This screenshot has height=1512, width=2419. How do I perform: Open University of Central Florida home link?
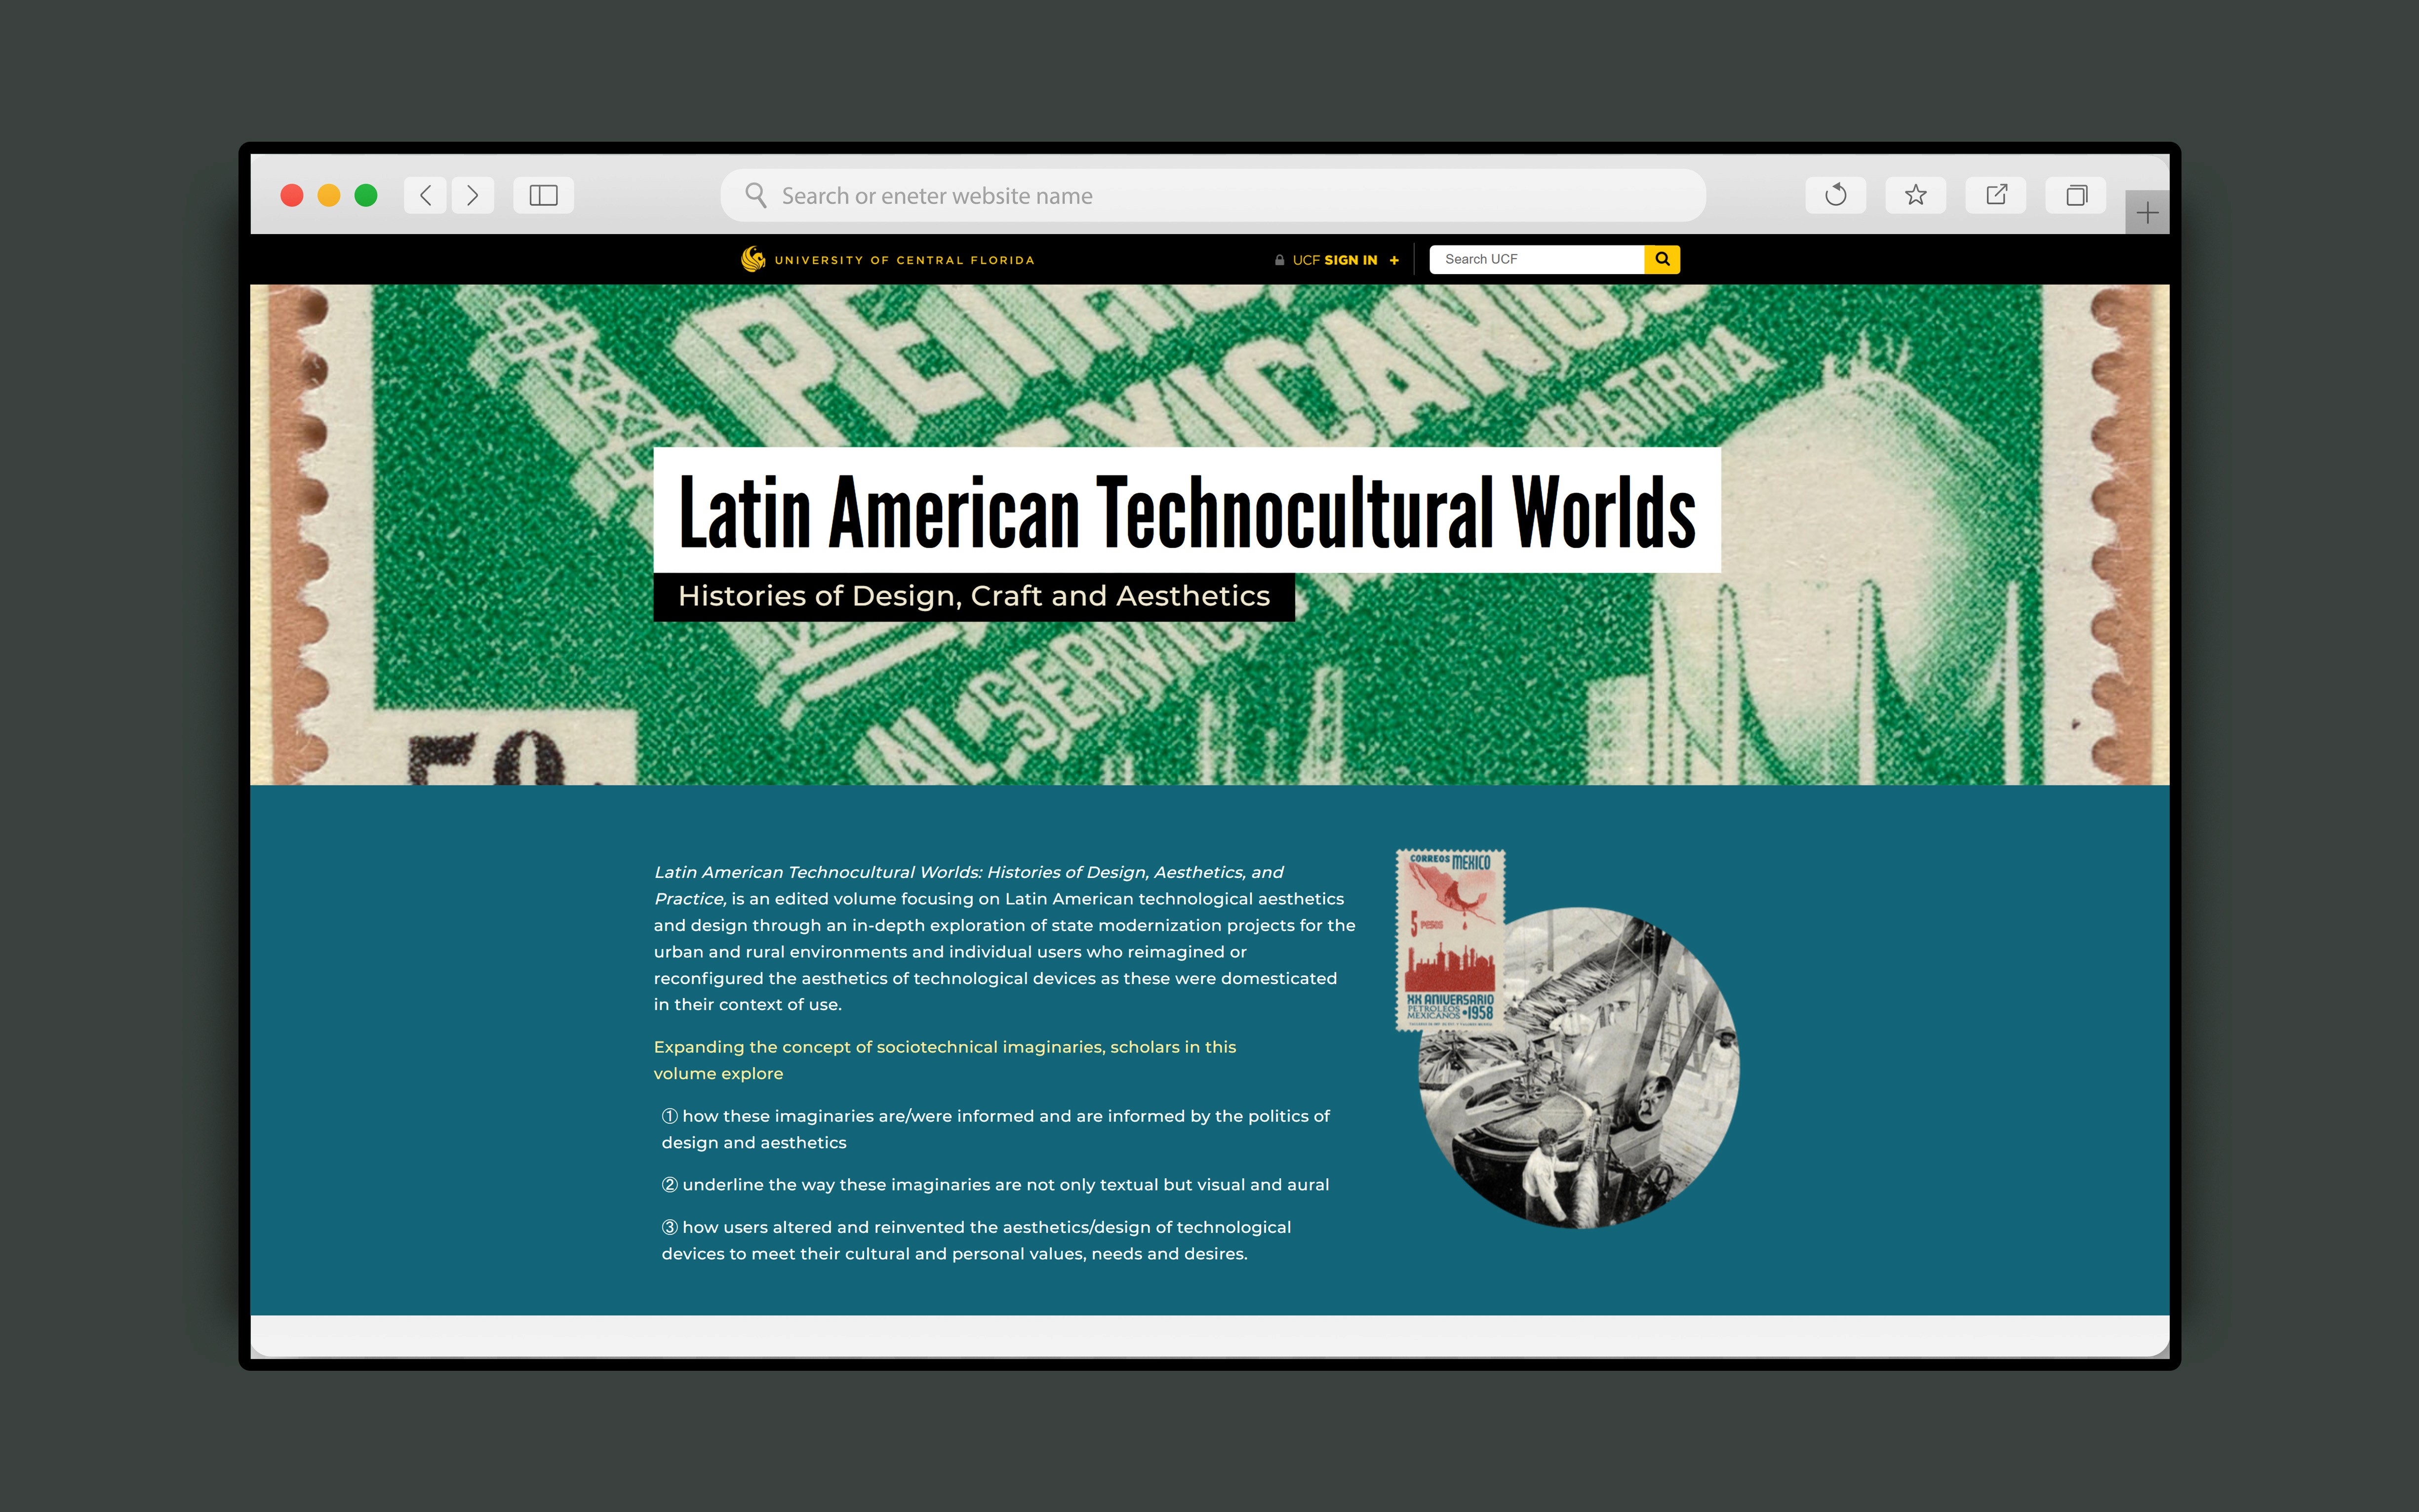(904, 260)
